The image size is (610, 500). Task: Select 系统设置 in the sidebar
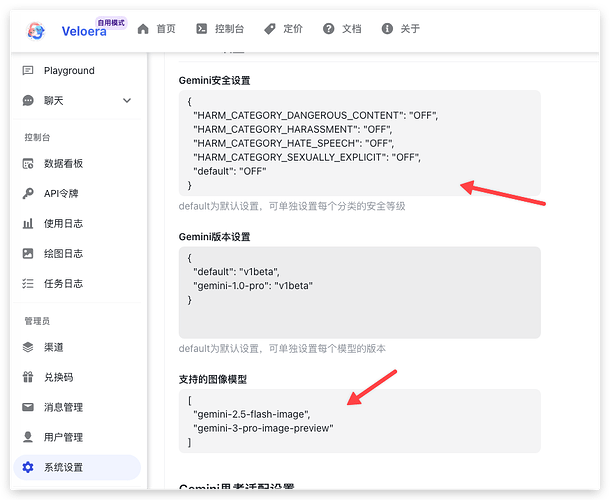(77, 467)
